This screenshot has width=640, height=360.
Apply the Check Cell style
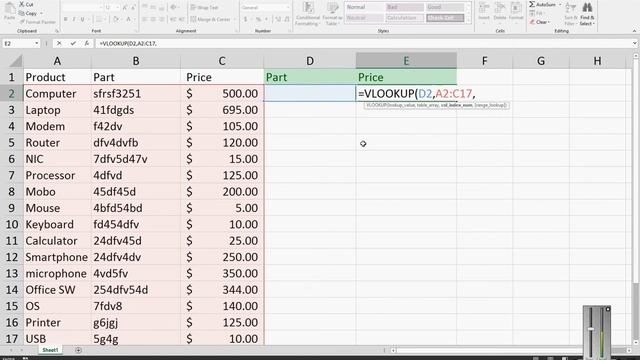444,18
